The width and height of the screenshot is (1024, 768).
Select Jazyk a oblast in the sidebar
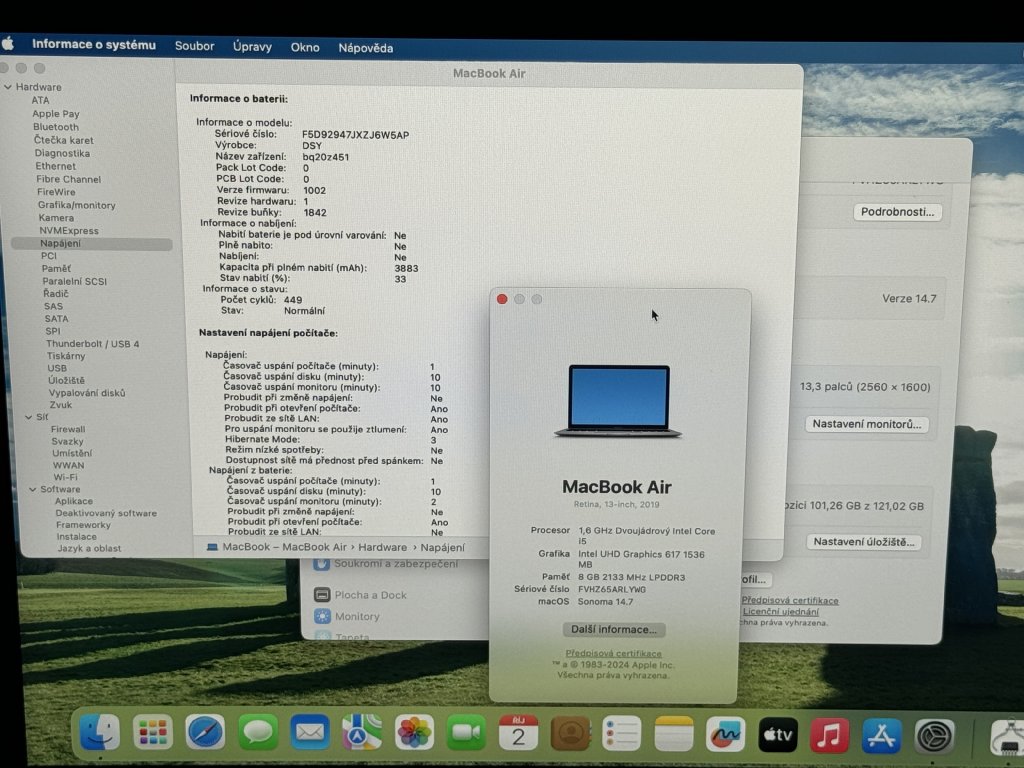click(89, 549)
